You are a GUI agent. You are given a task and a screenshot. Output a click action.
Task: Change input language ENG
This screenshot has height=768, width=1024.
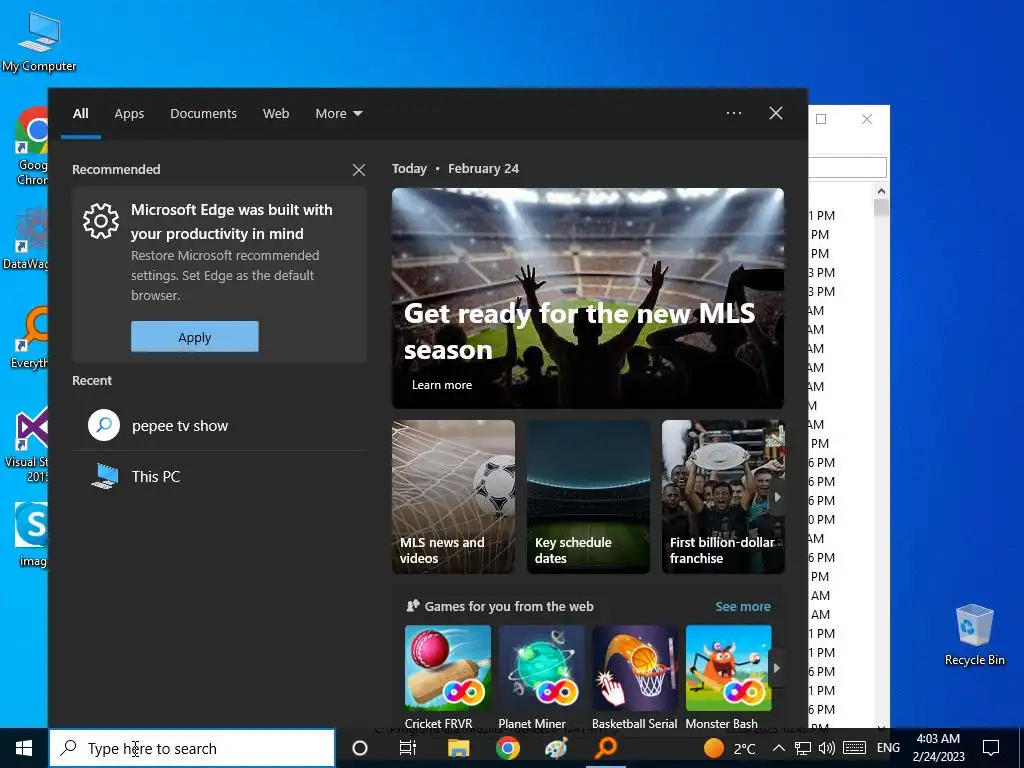pos(888,748)
